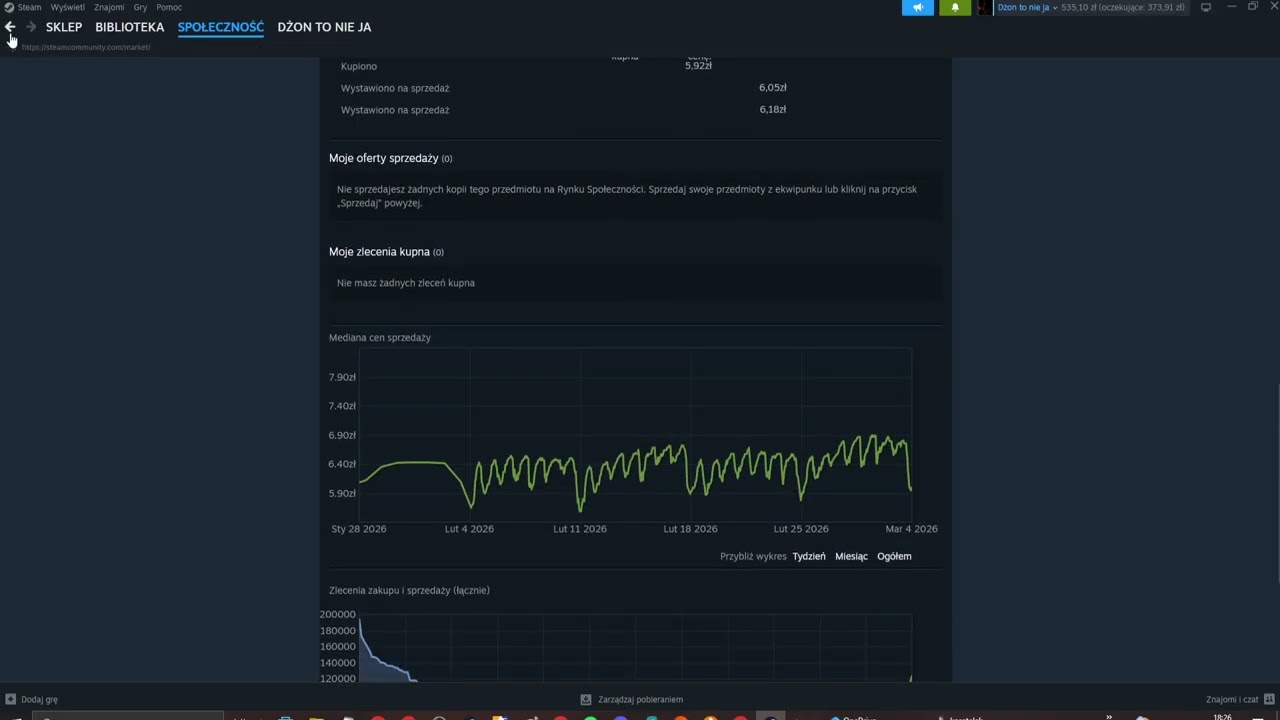Click the Zarządzaj pobieraniem label

[640, 700]
